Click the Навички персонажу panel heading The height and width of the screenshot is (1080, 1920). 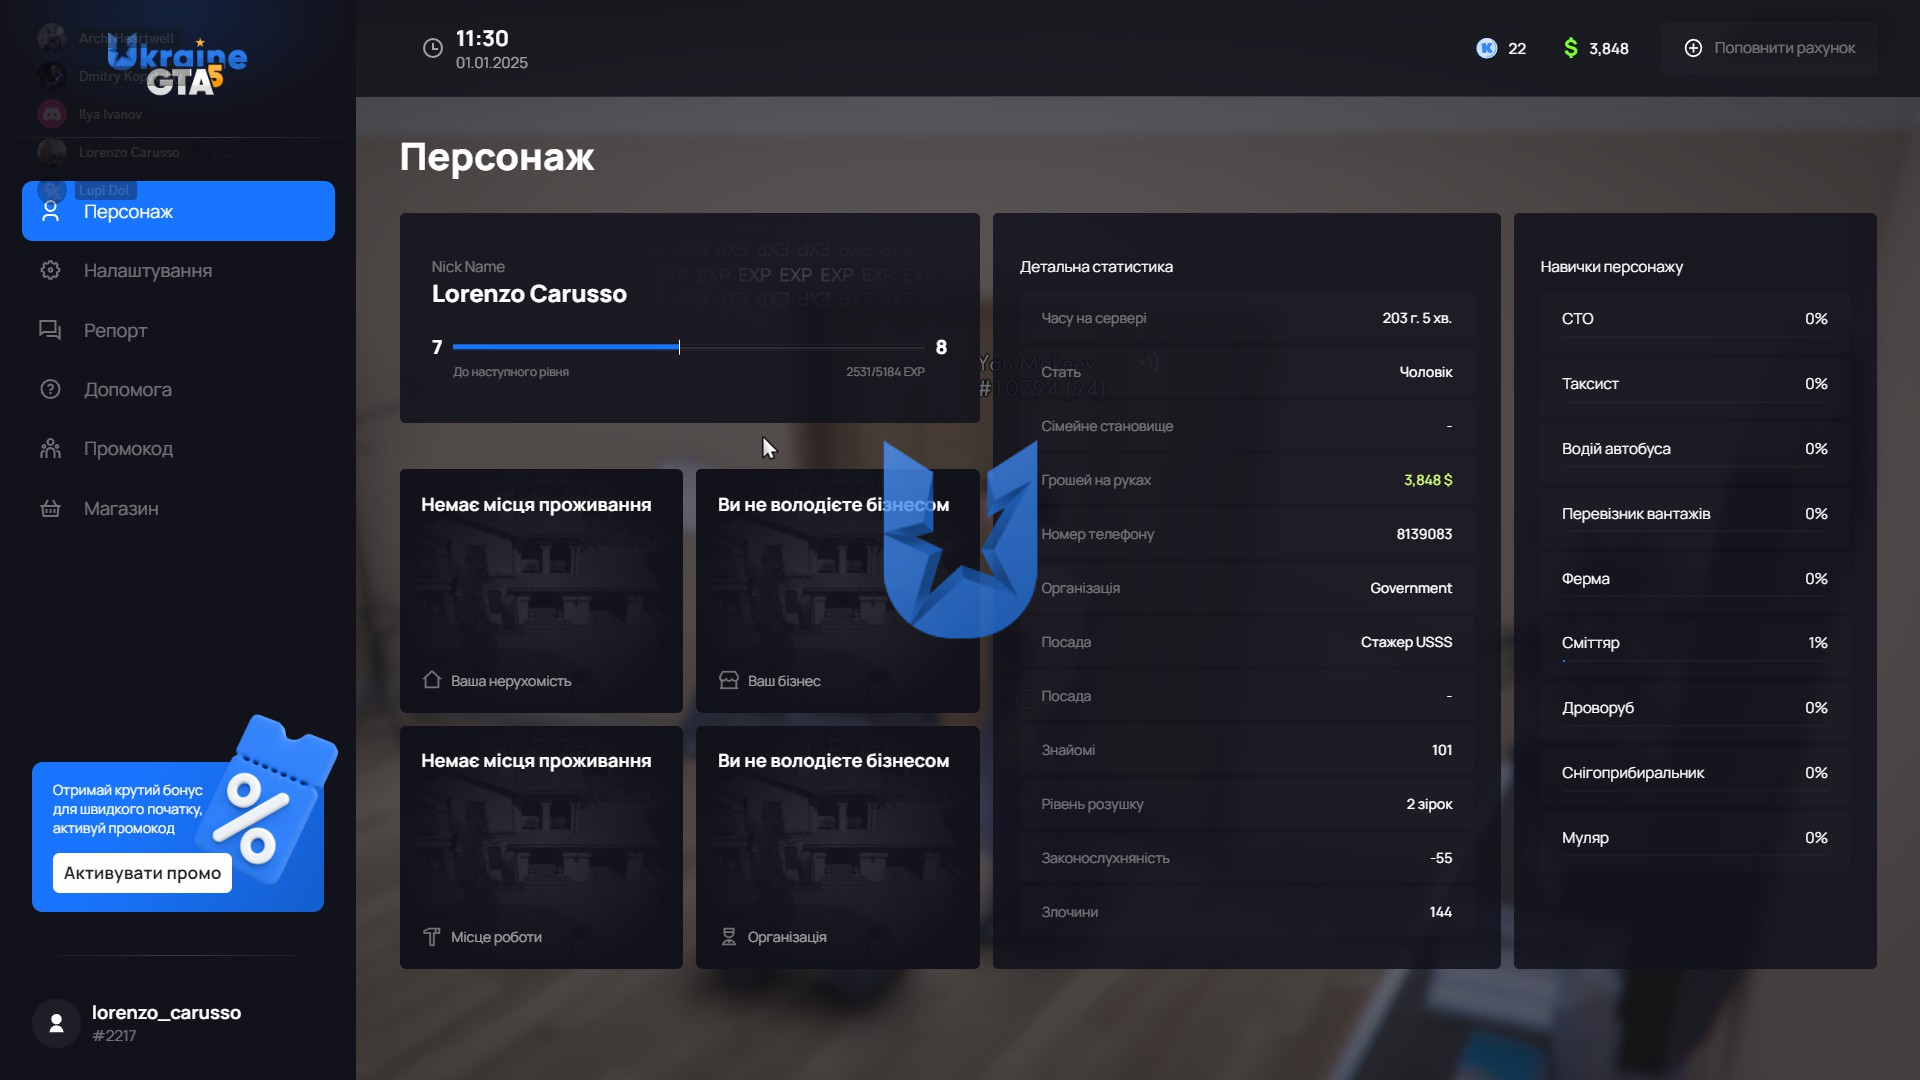[x=1611, y=267]
